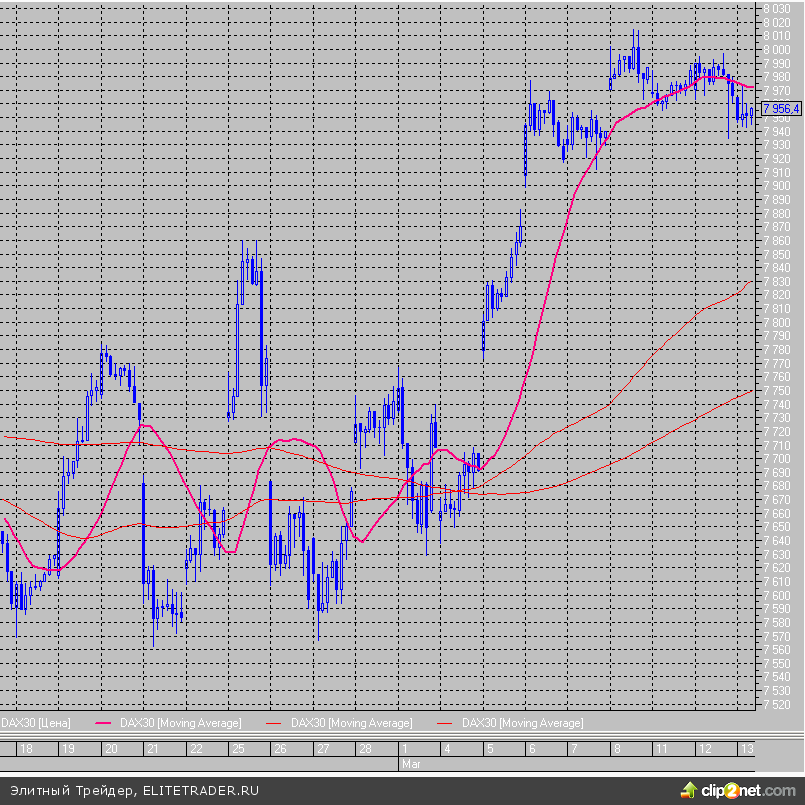
Task: Click date 28 on the time axis
Action: [365, 749]
